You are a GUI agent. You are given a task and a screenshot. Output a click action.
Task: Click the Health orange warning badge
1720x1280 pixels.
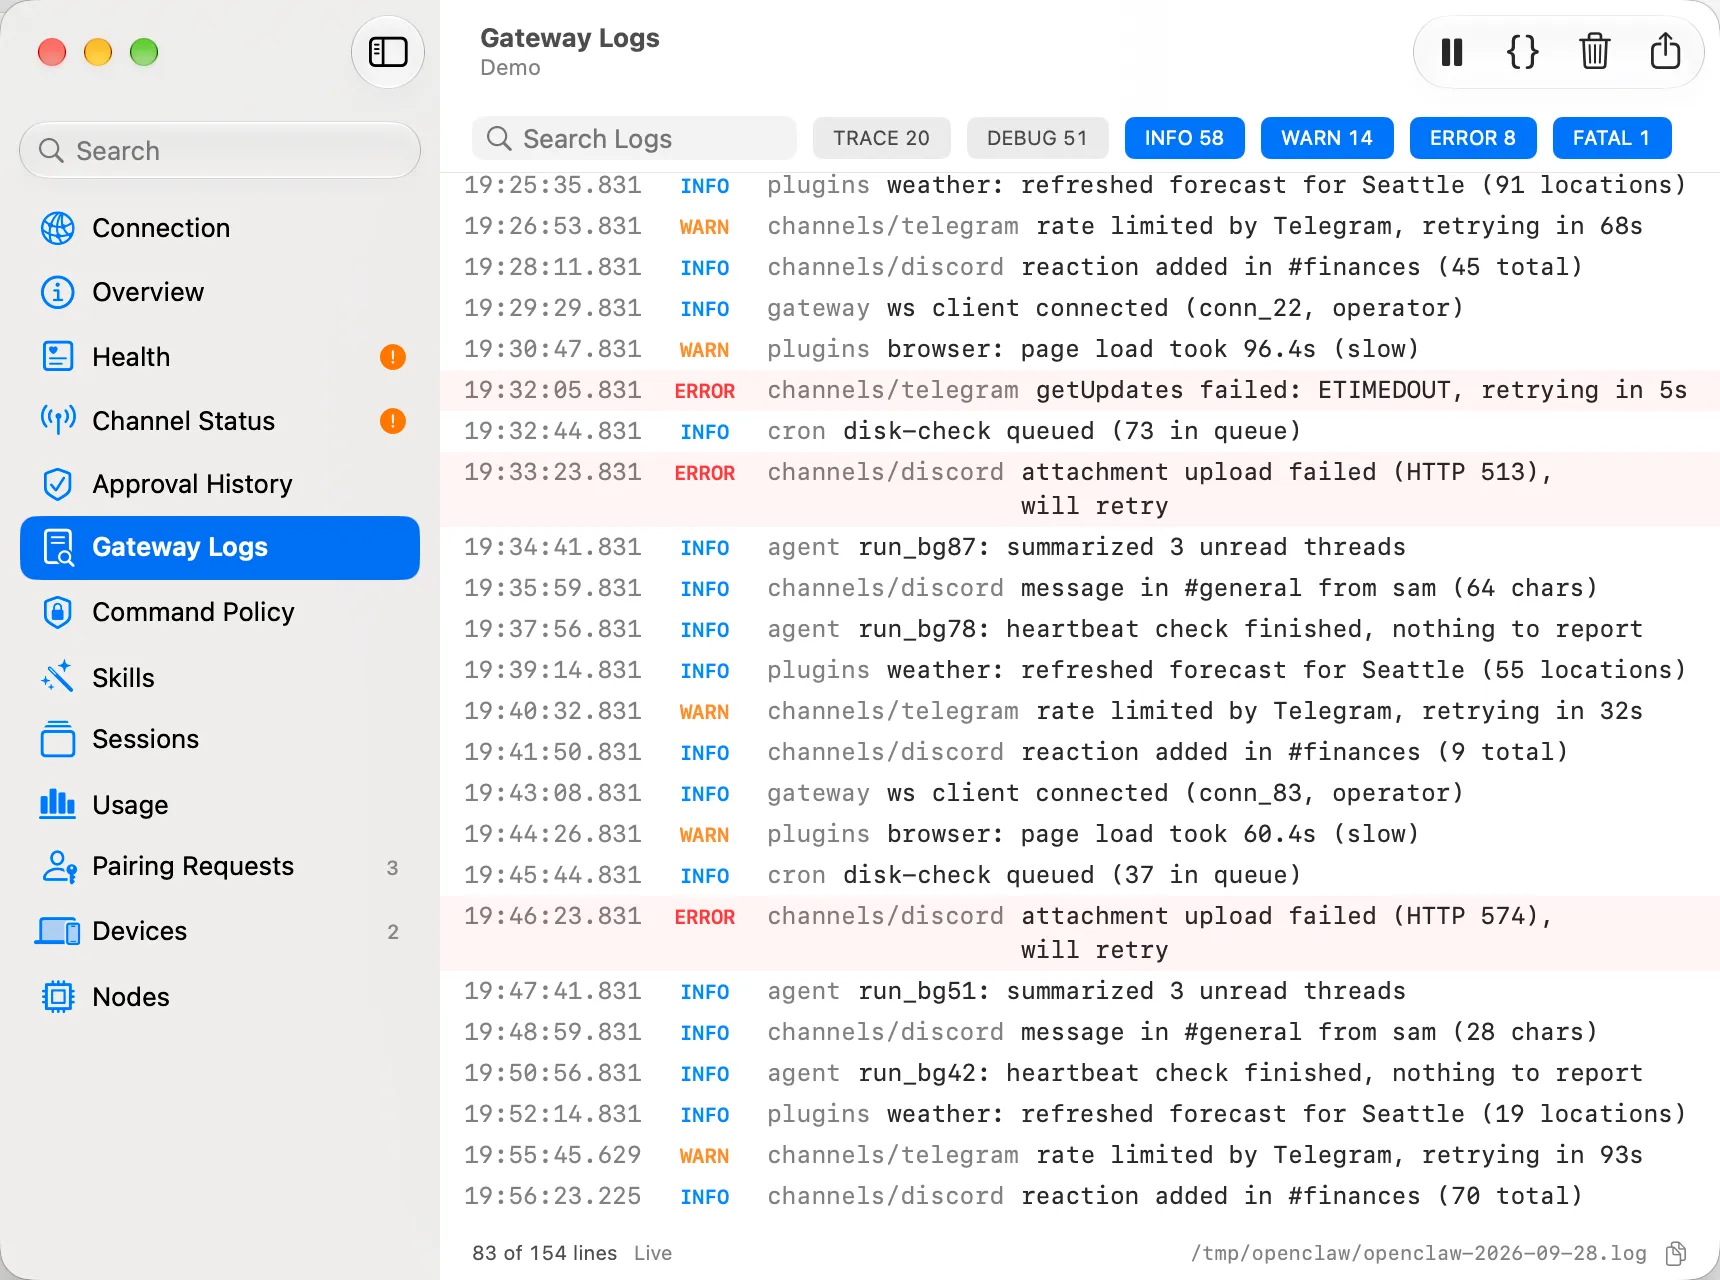click(393, 357)
